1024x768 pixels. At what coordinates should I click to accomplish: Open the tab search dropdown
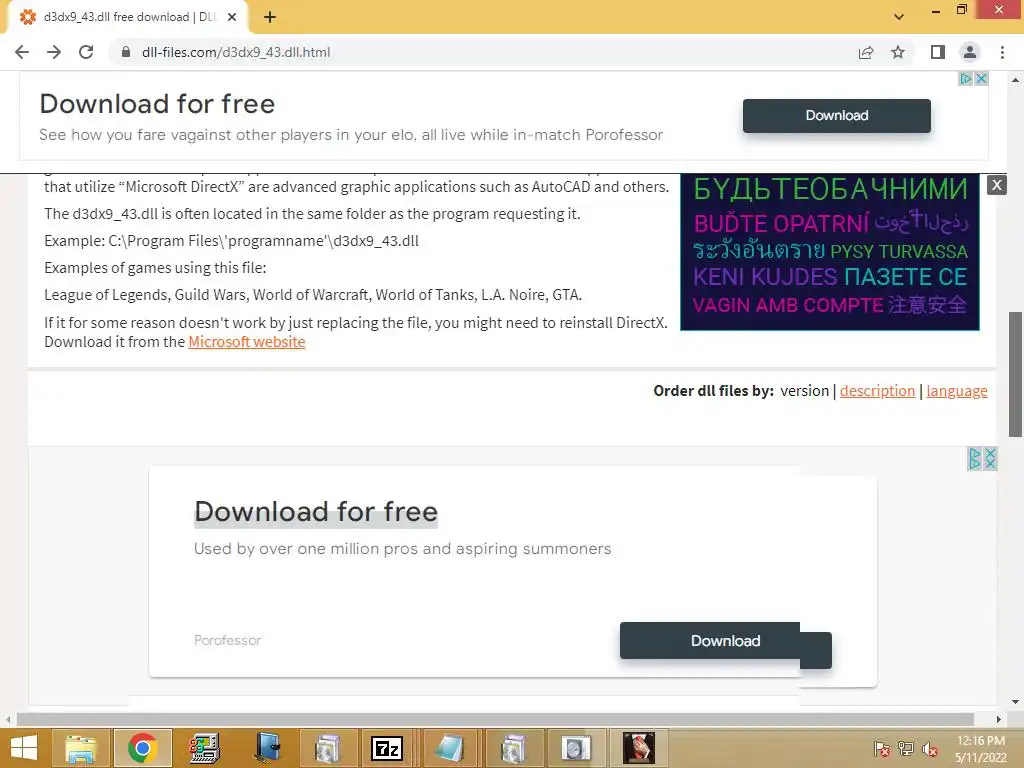(899, 17)
